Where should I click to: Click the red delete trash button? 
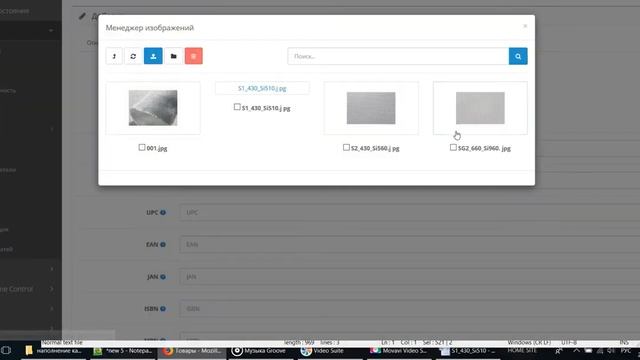click(x=193, y=56)
